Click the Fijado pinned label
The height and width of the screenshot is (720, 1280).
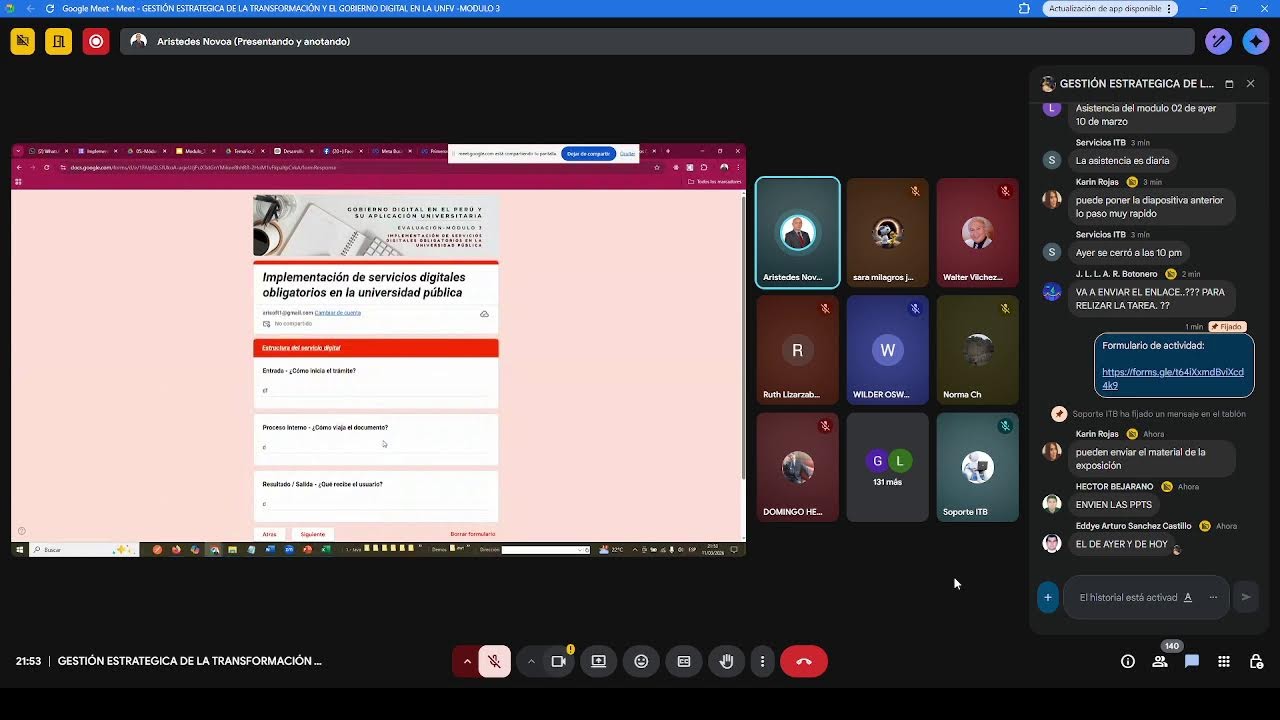(1228, 327)
